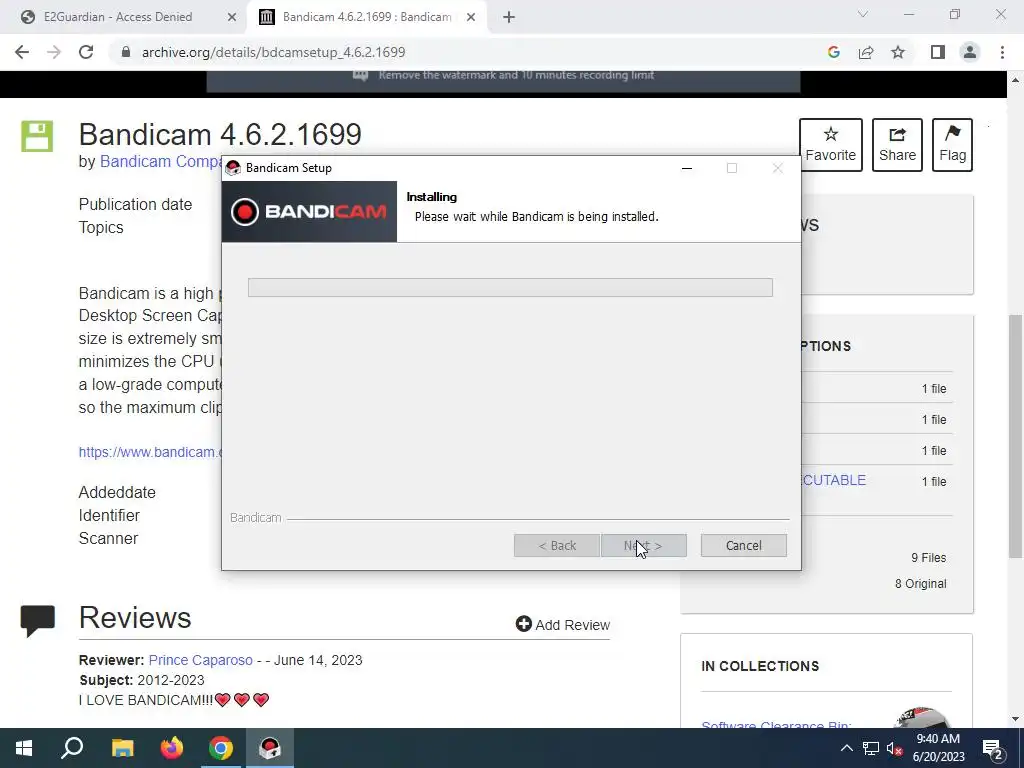The image size is (1024, 768).
Task: Favorite this archive.org item
Action: (831, 144)
